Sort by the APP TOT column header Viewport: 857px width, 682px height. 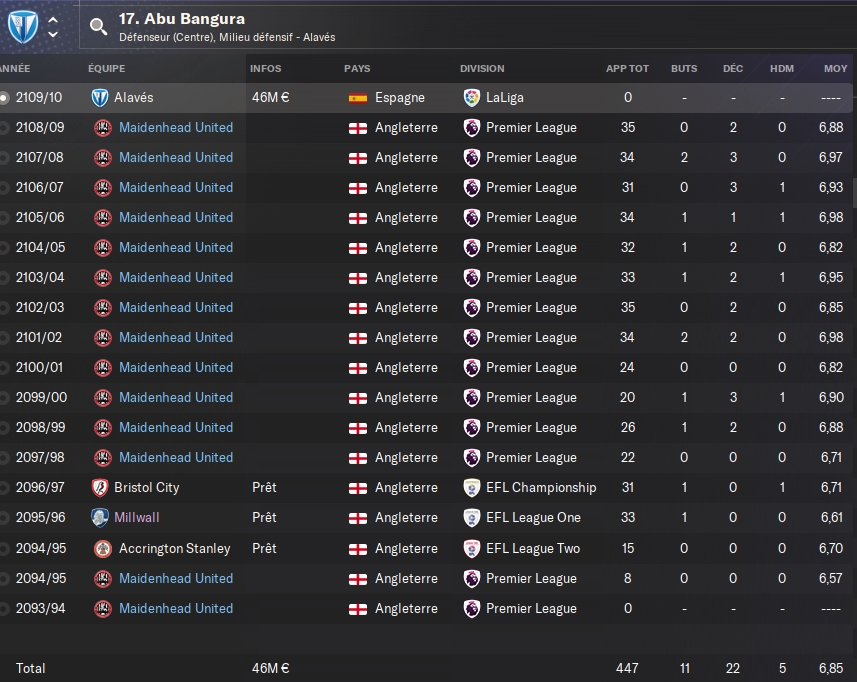tap(627, 69)
